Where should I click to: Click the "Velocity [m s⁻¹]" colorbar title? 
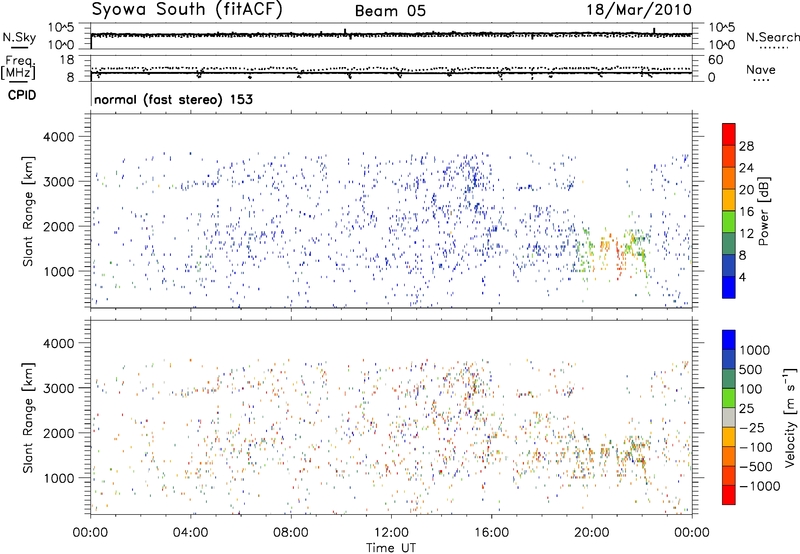pos(790,417)
